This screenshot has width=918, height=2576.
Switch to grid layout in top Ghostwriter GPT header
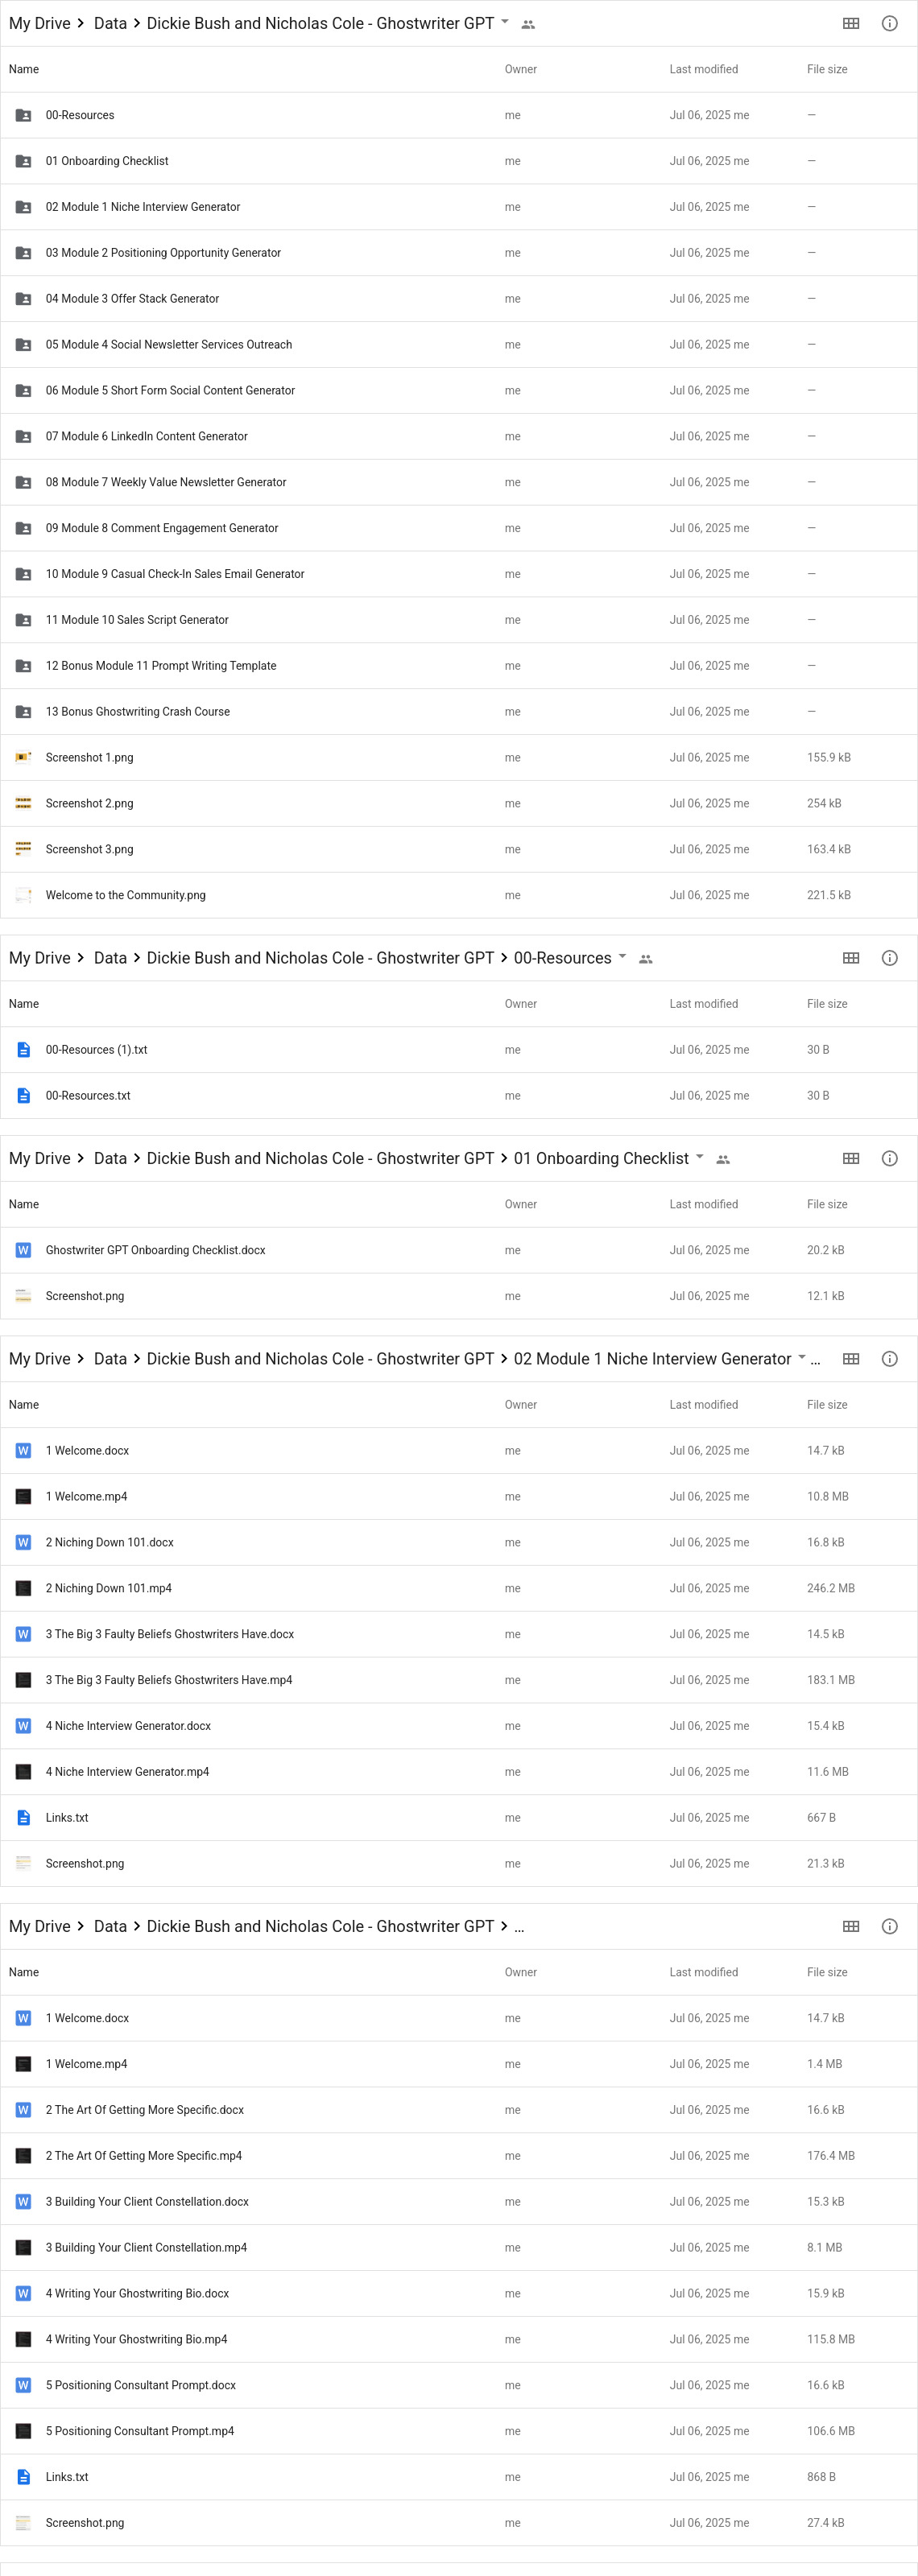pos(850,23)
